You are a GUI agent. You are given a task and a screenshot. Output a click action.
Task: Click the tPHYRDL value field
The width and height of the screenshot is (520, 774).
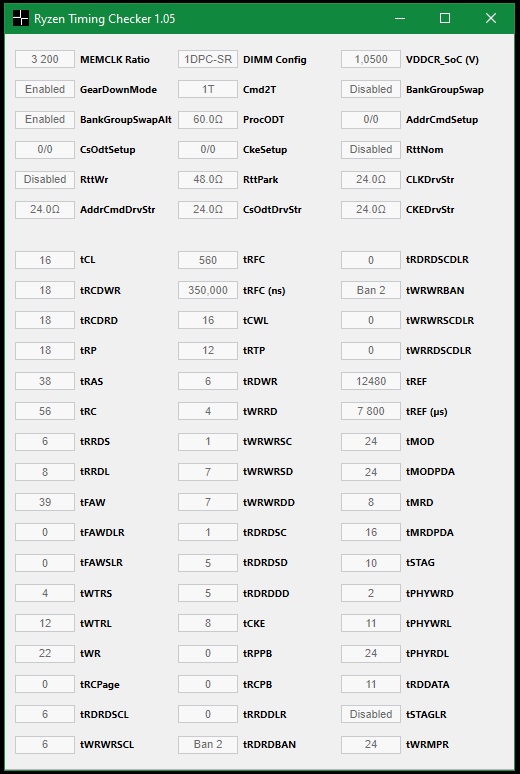coord(371,653)
